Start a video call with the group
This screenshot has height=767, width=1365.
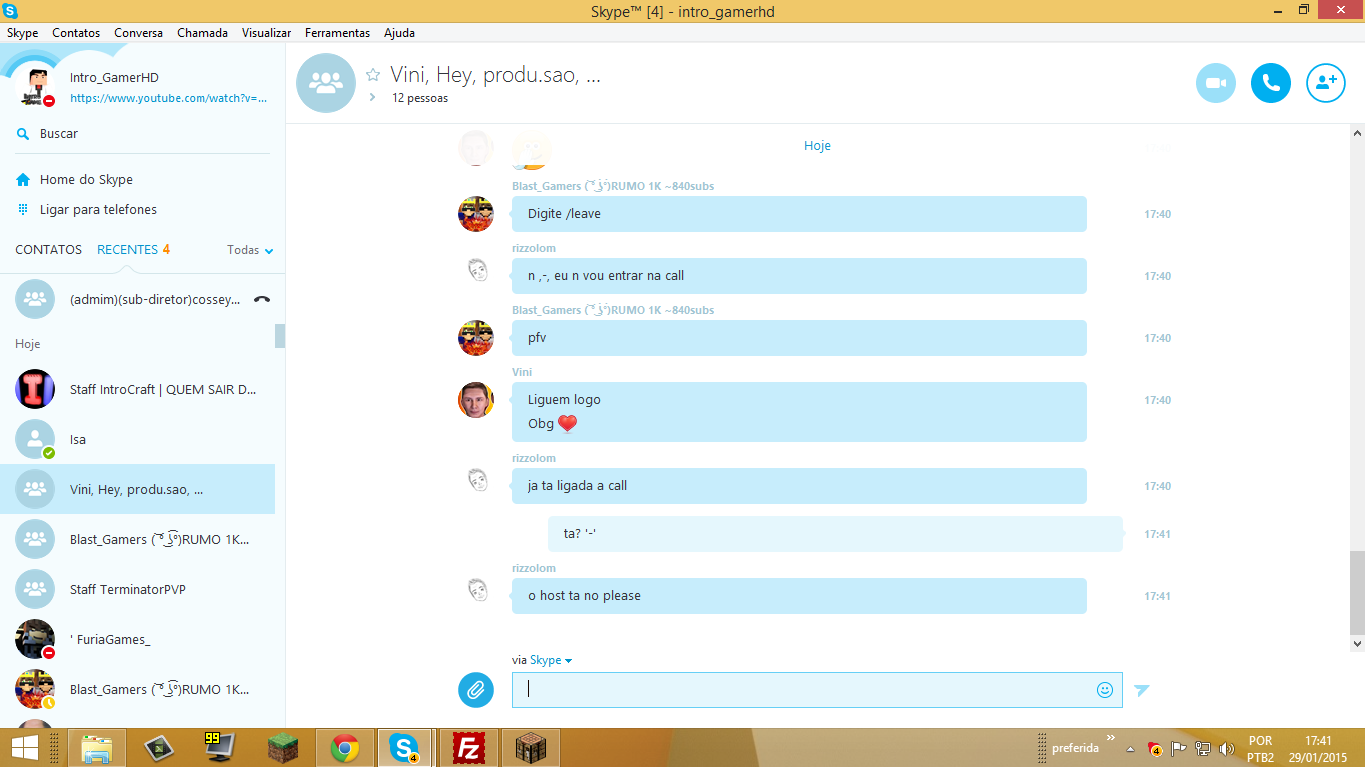[1215, 83]
